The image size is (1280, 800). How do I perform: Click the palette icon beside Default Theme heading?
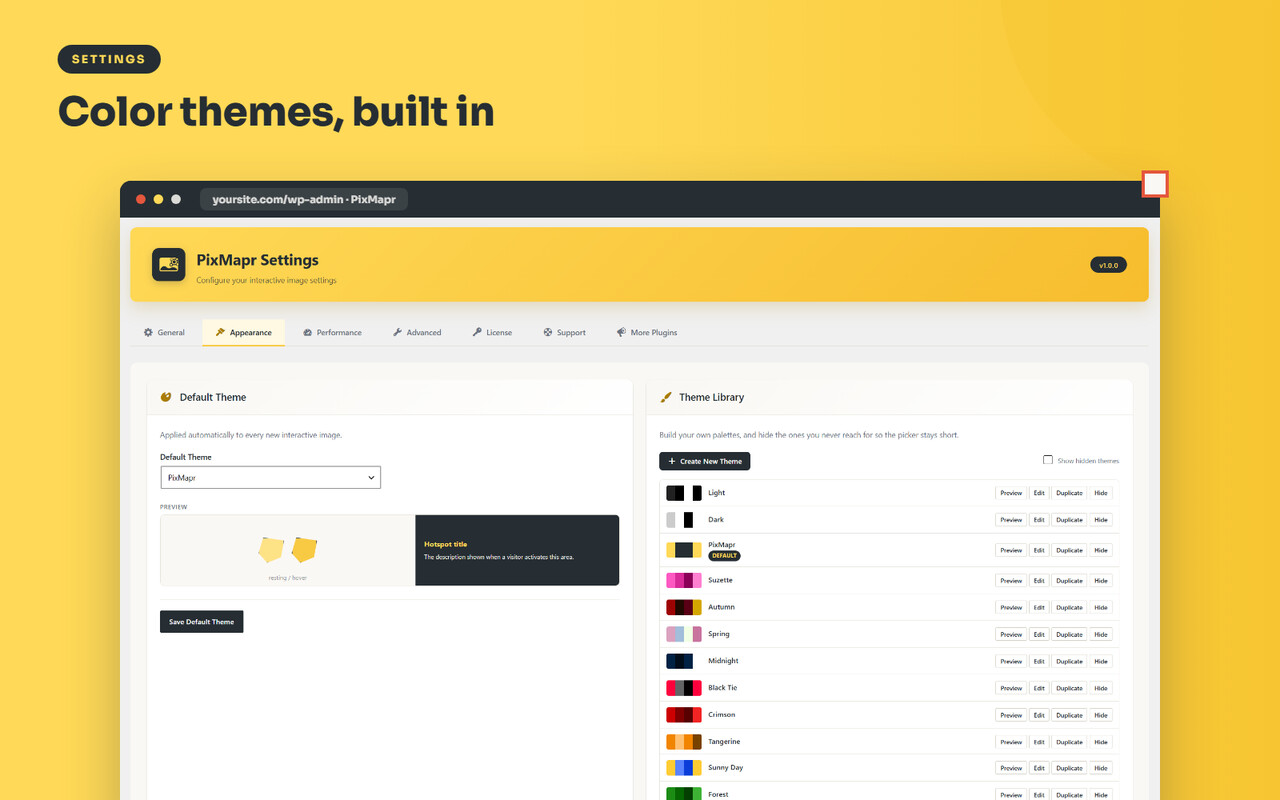tap(166, 397)
